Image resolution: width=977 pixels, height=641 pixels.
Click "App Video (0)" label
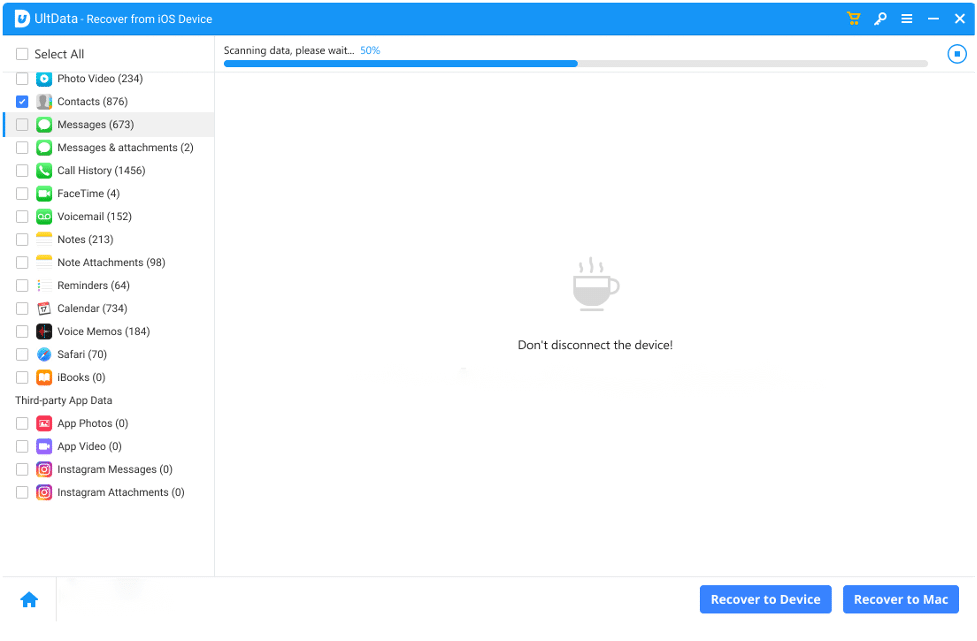coord(89,447)
